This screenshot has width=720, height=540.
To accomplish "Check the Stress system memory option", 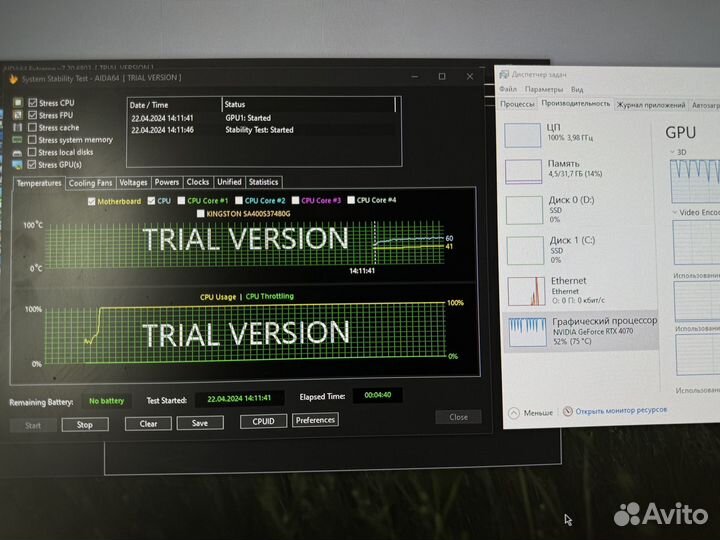I will [x=32, y=140].
